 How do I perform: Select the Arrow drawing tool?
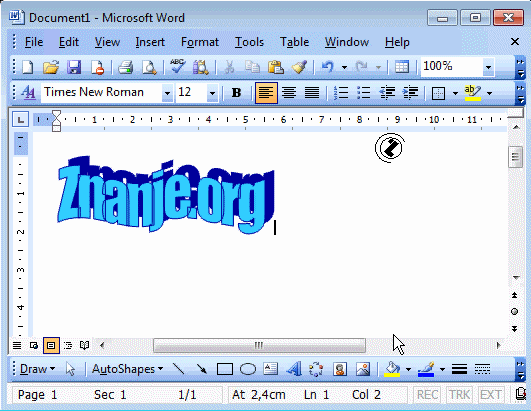[201, 369]
